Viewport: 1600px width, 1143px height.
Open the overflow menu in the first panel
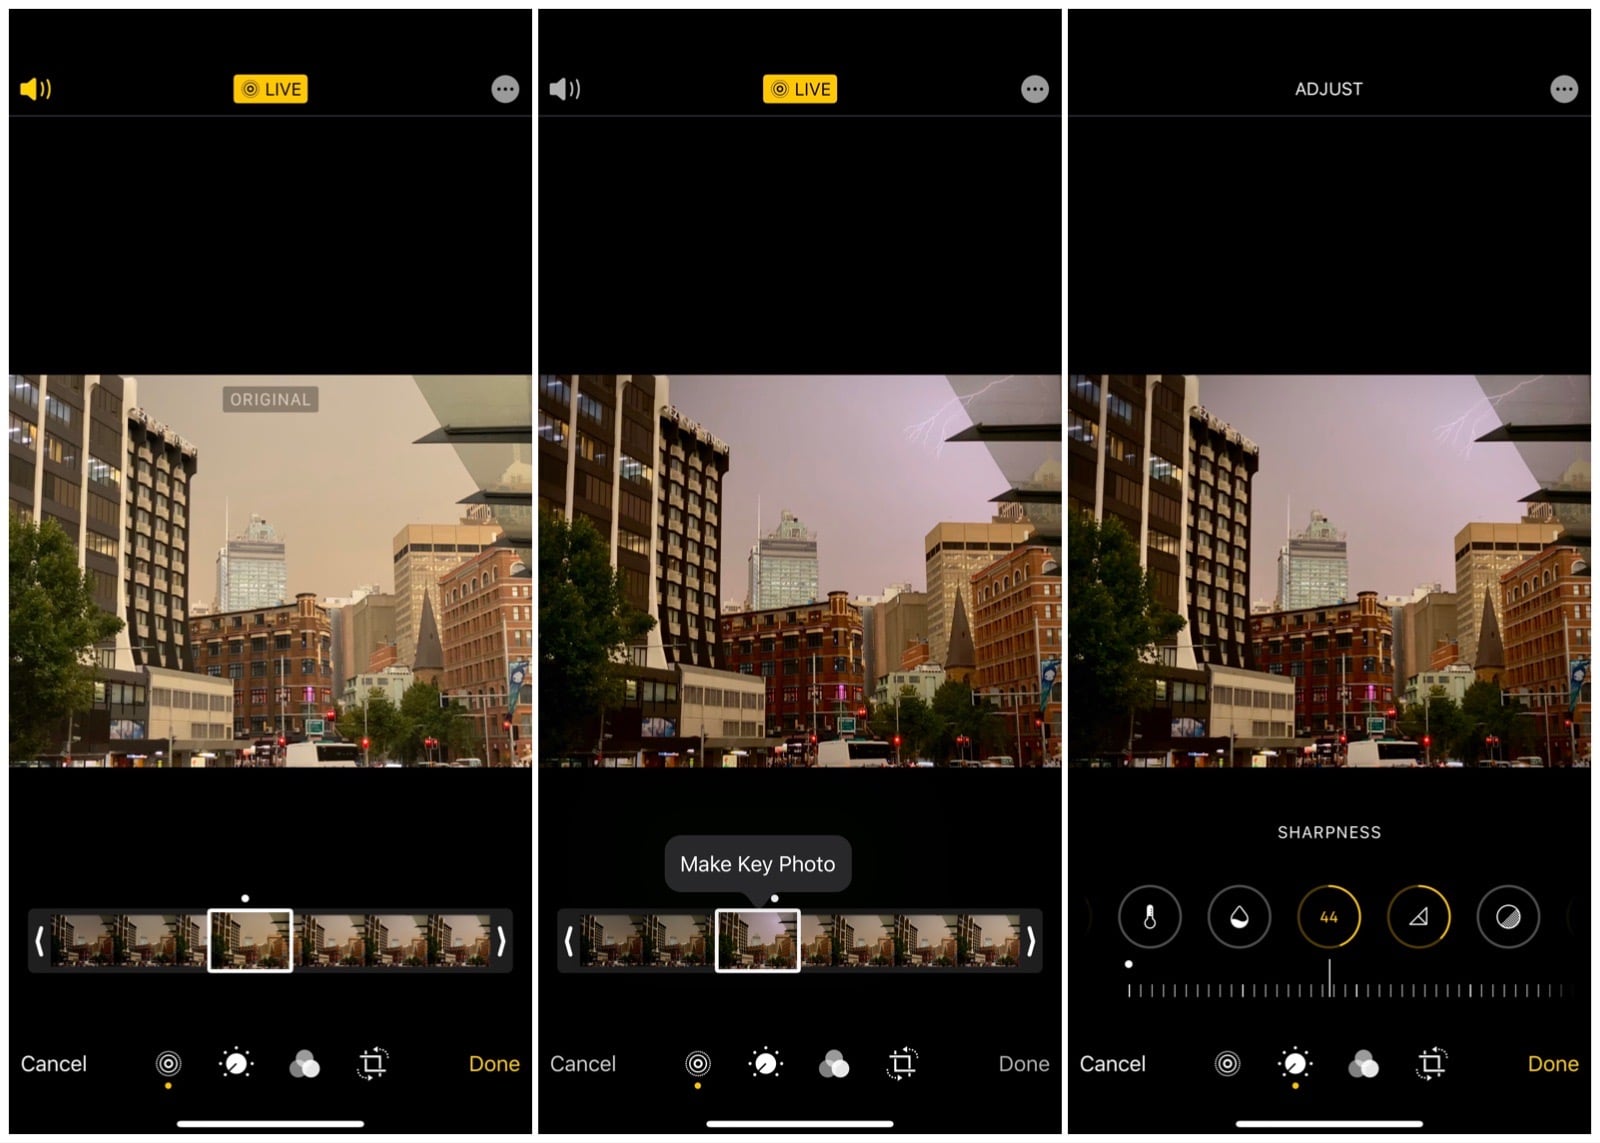click(504, 88)
